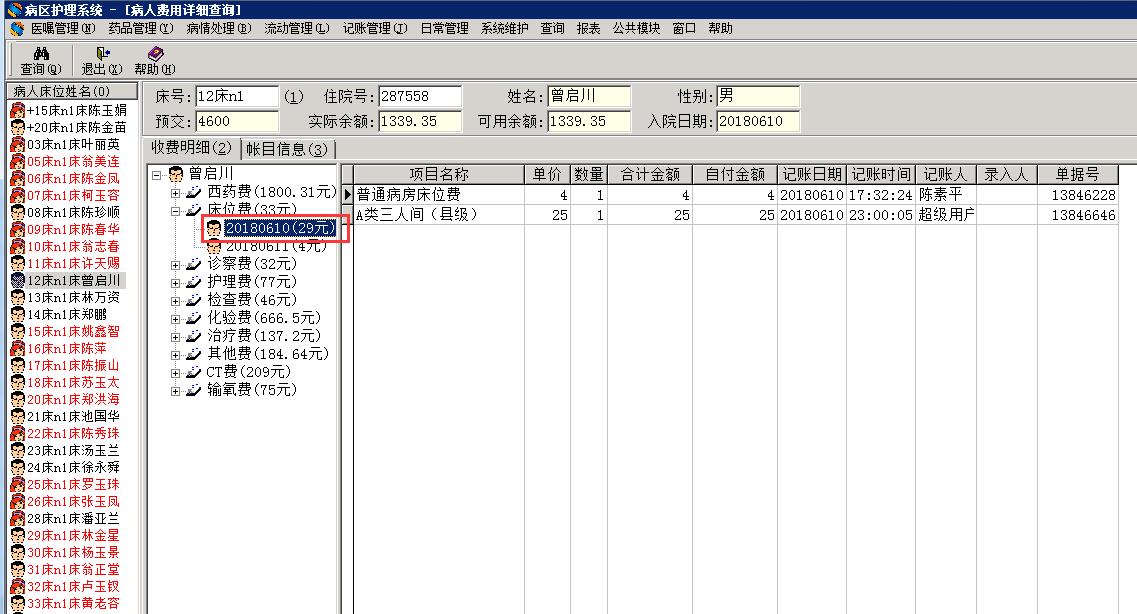Click the 帮助 help book icon
This screenshot has height=614, width=1137.
point(154,54)
